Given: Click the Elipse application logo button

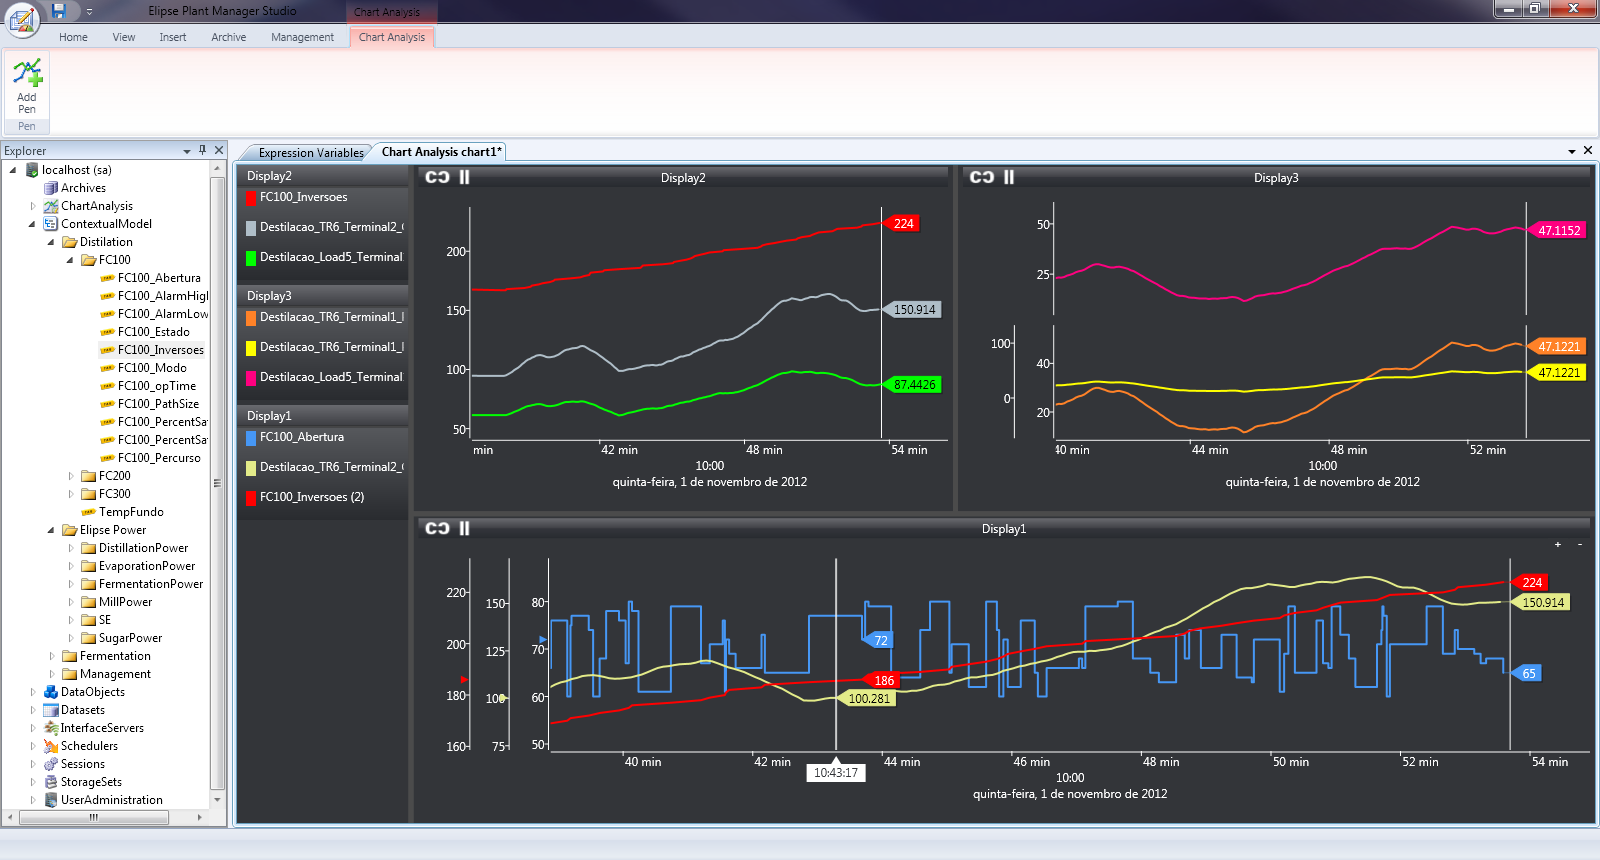Looking at the screenshot, I should [x=22, y=19].
